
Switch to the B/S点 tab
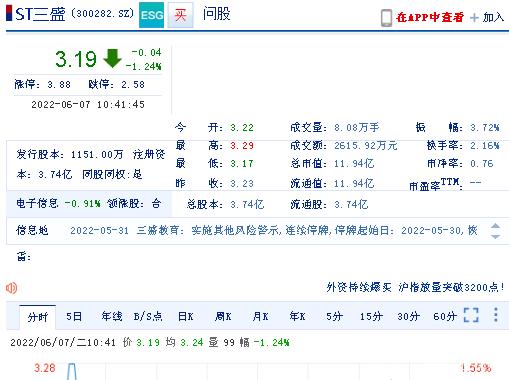pos(148,316)
